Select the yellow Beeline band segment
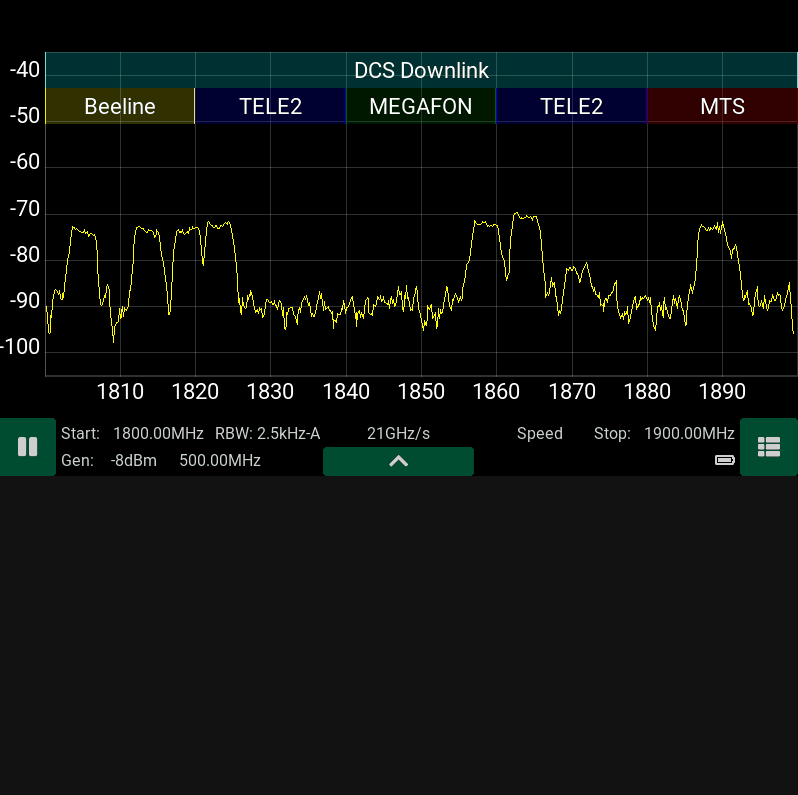This screenshot has height=795, width=798. [x=120, y=106]
